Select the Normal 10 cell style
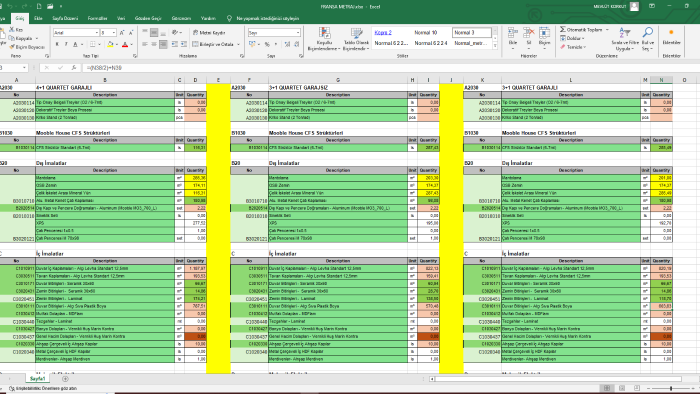The width and height of the screenshot is (700, 394). (426, 33)
